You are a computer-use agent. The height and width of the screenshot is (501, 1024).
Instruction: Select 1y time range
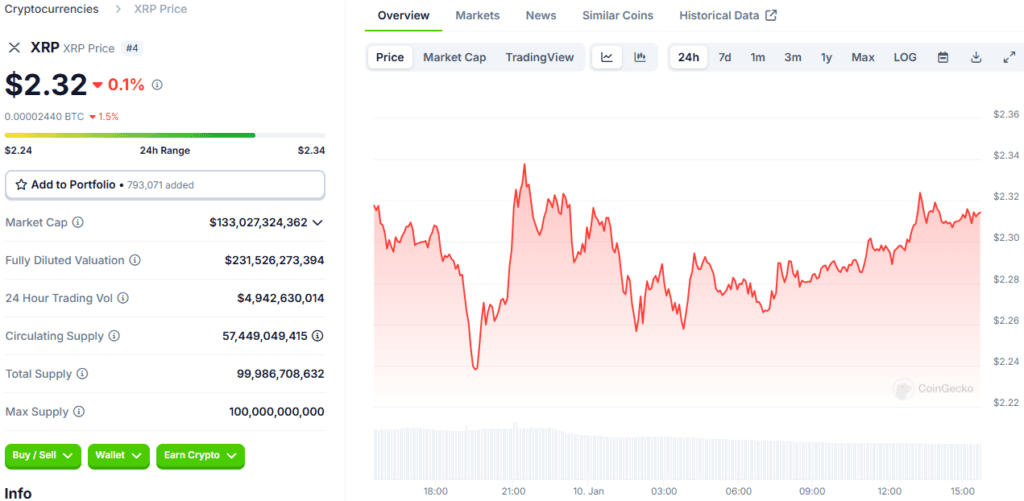coord(827,57)
